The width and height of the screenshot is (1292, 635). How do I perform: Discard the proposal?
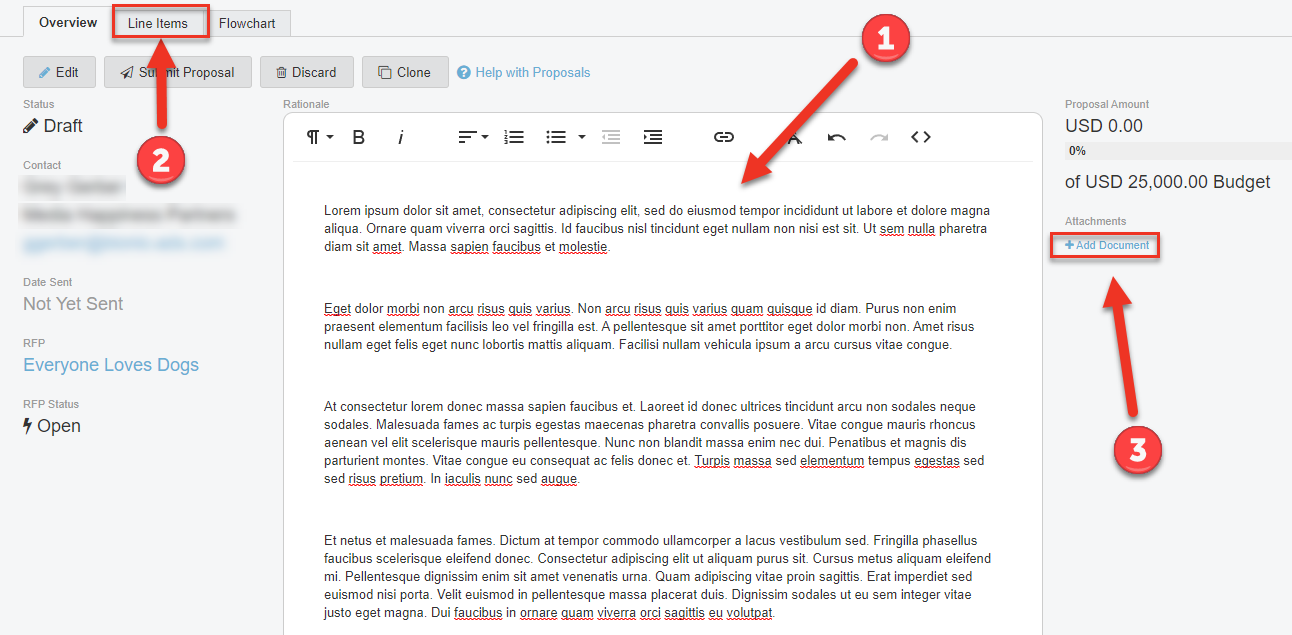pyautogui.click(x=306, y=72)
